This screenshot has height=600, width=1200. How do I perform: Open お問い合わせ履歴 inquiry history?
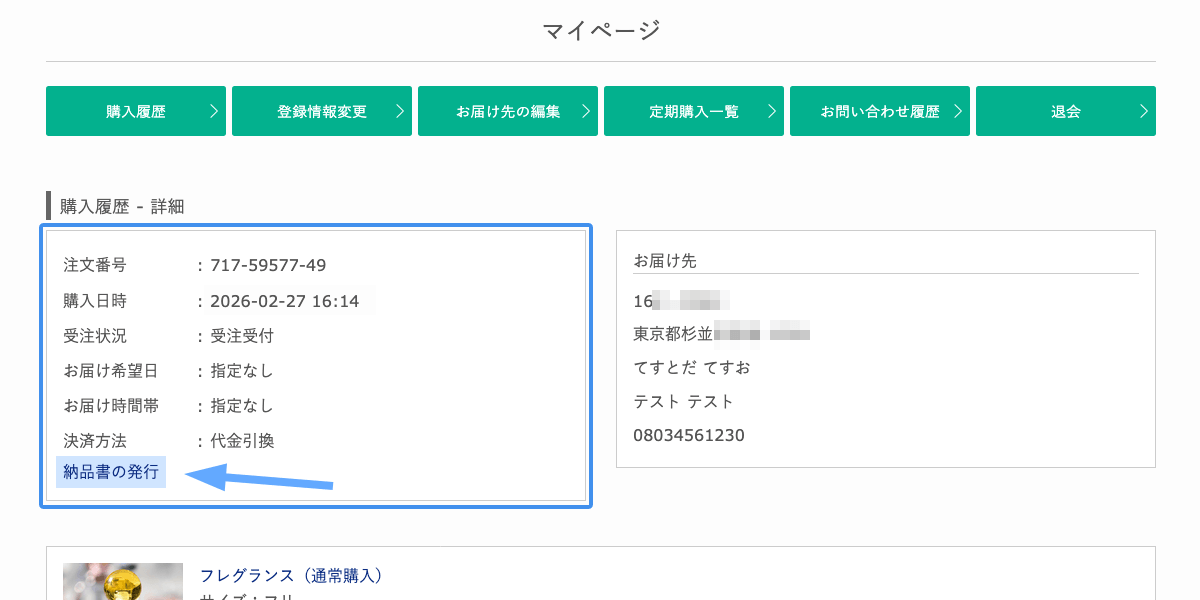[879, 111]
